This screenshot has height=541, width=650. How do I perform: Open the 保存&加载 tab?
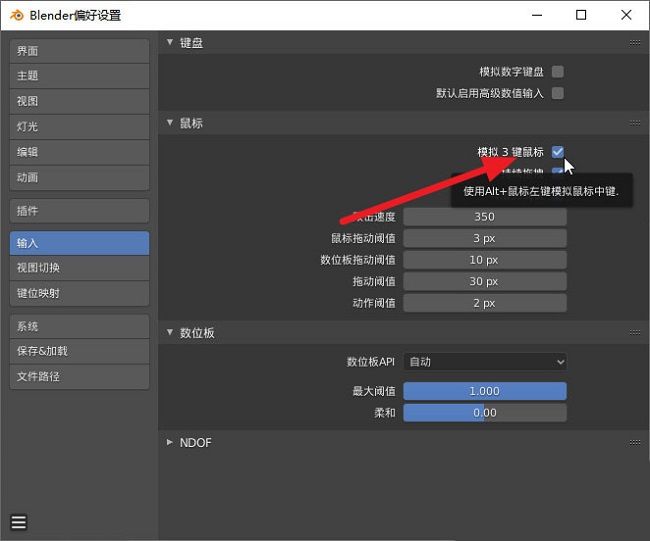coord(79,351)
